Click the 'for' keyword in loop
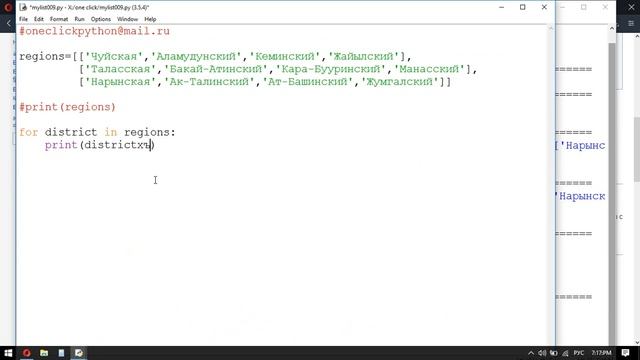The height and width of the screenshot is (360, 640). click(29, 132)
